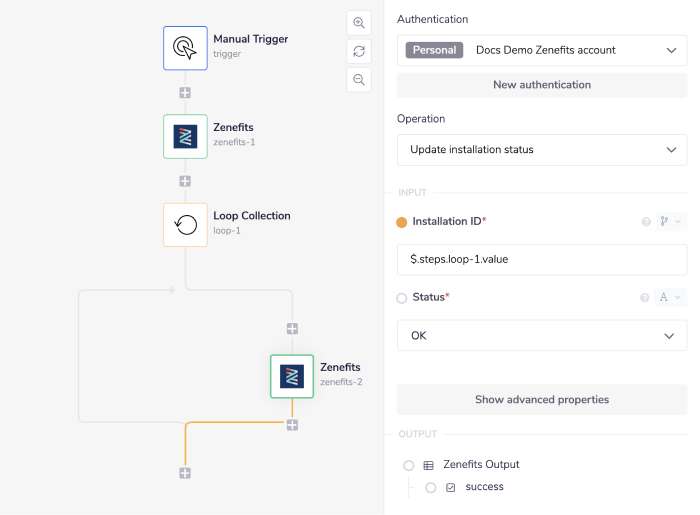Open help for Installation ID field
The image size is (700, 515).
(646, 222)
